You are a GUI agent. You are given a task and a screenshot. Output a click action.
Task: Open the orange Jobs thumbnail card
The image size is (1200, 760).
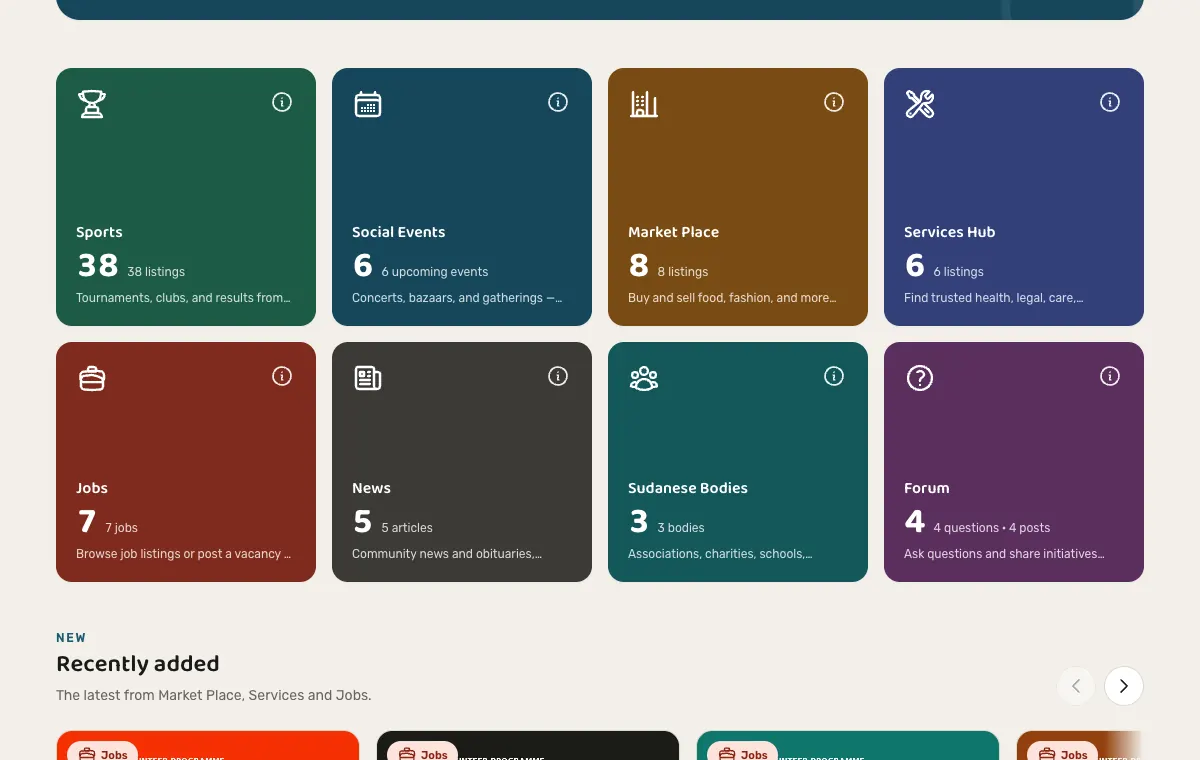(x=208, y=746)
